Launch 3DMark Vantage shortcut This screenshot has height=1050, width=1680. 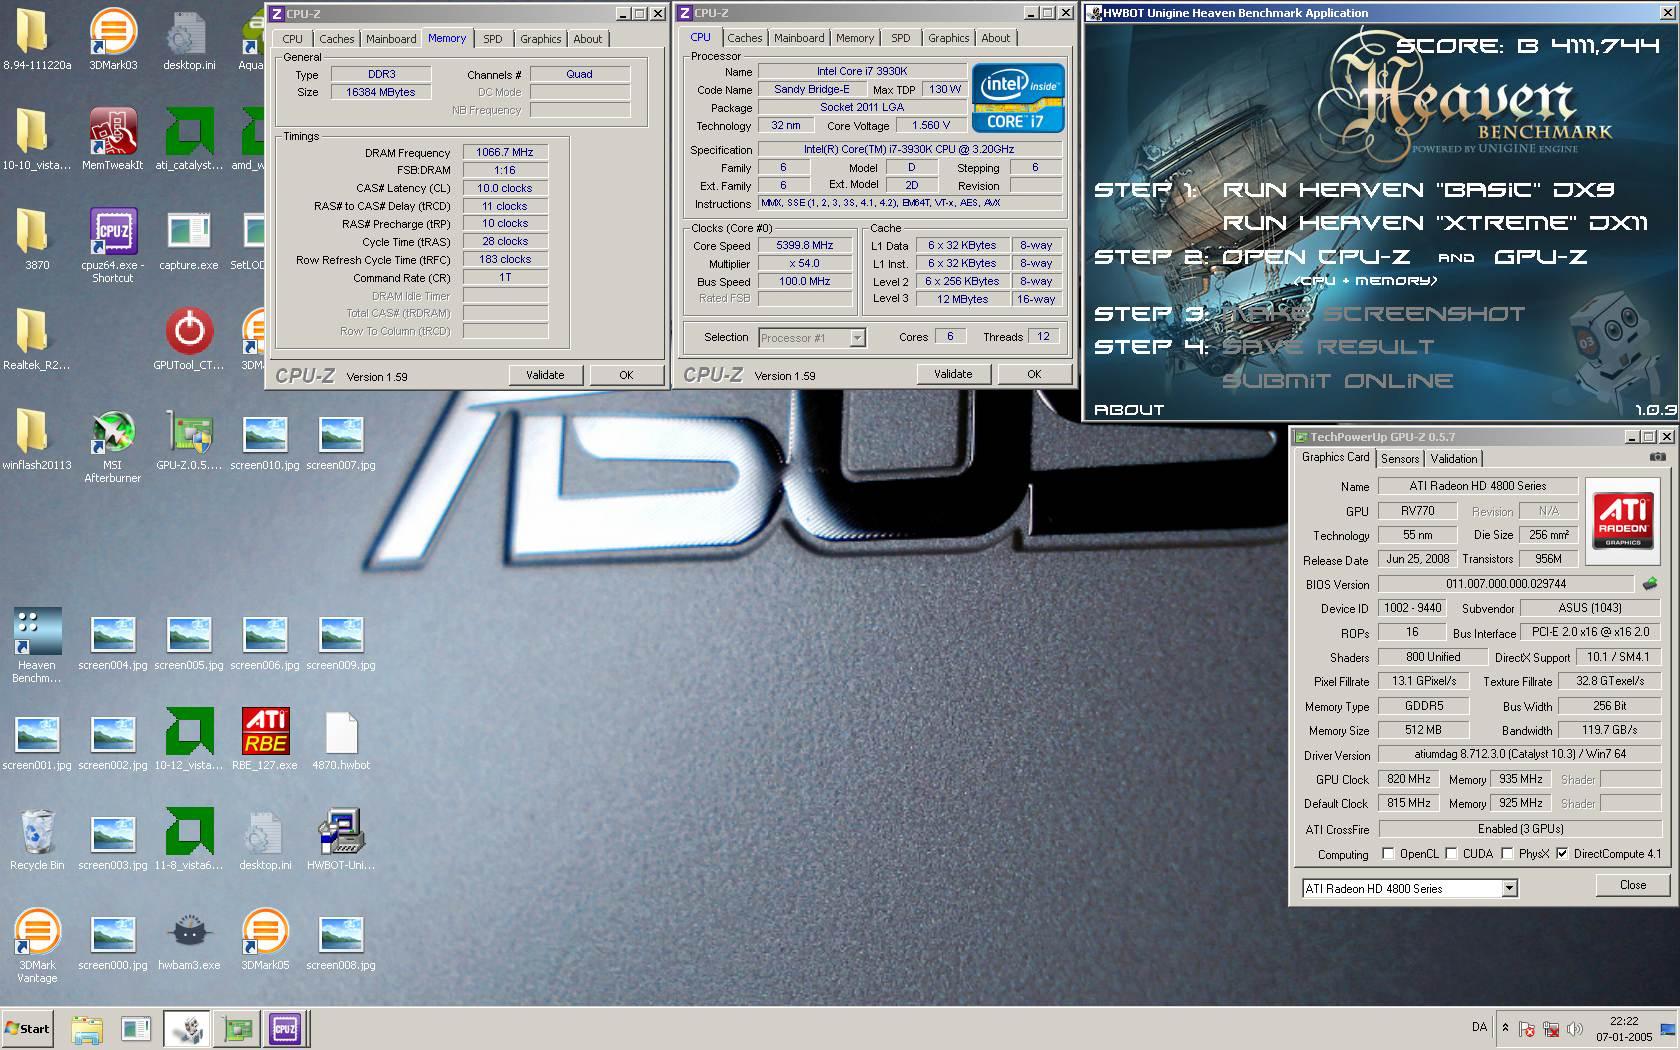37,945
